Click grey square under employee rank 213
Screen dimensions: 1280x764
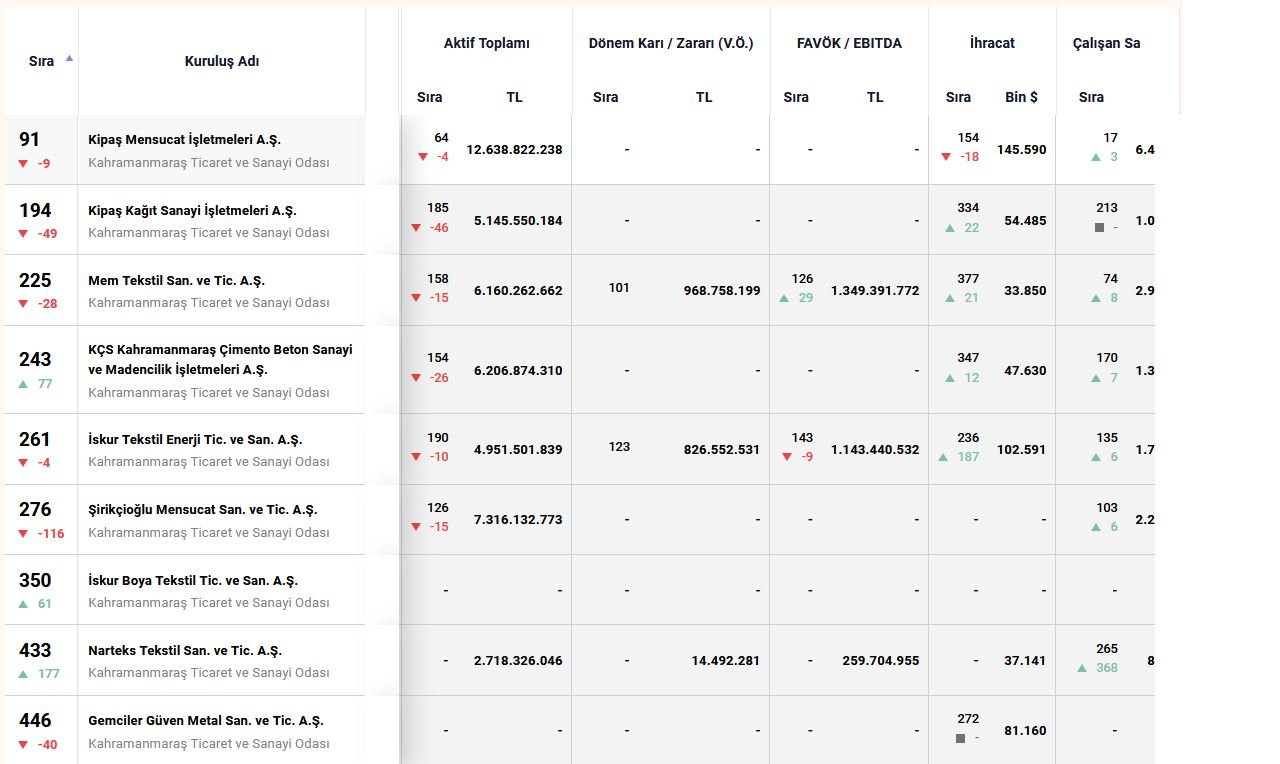(x=1099, y=228)
